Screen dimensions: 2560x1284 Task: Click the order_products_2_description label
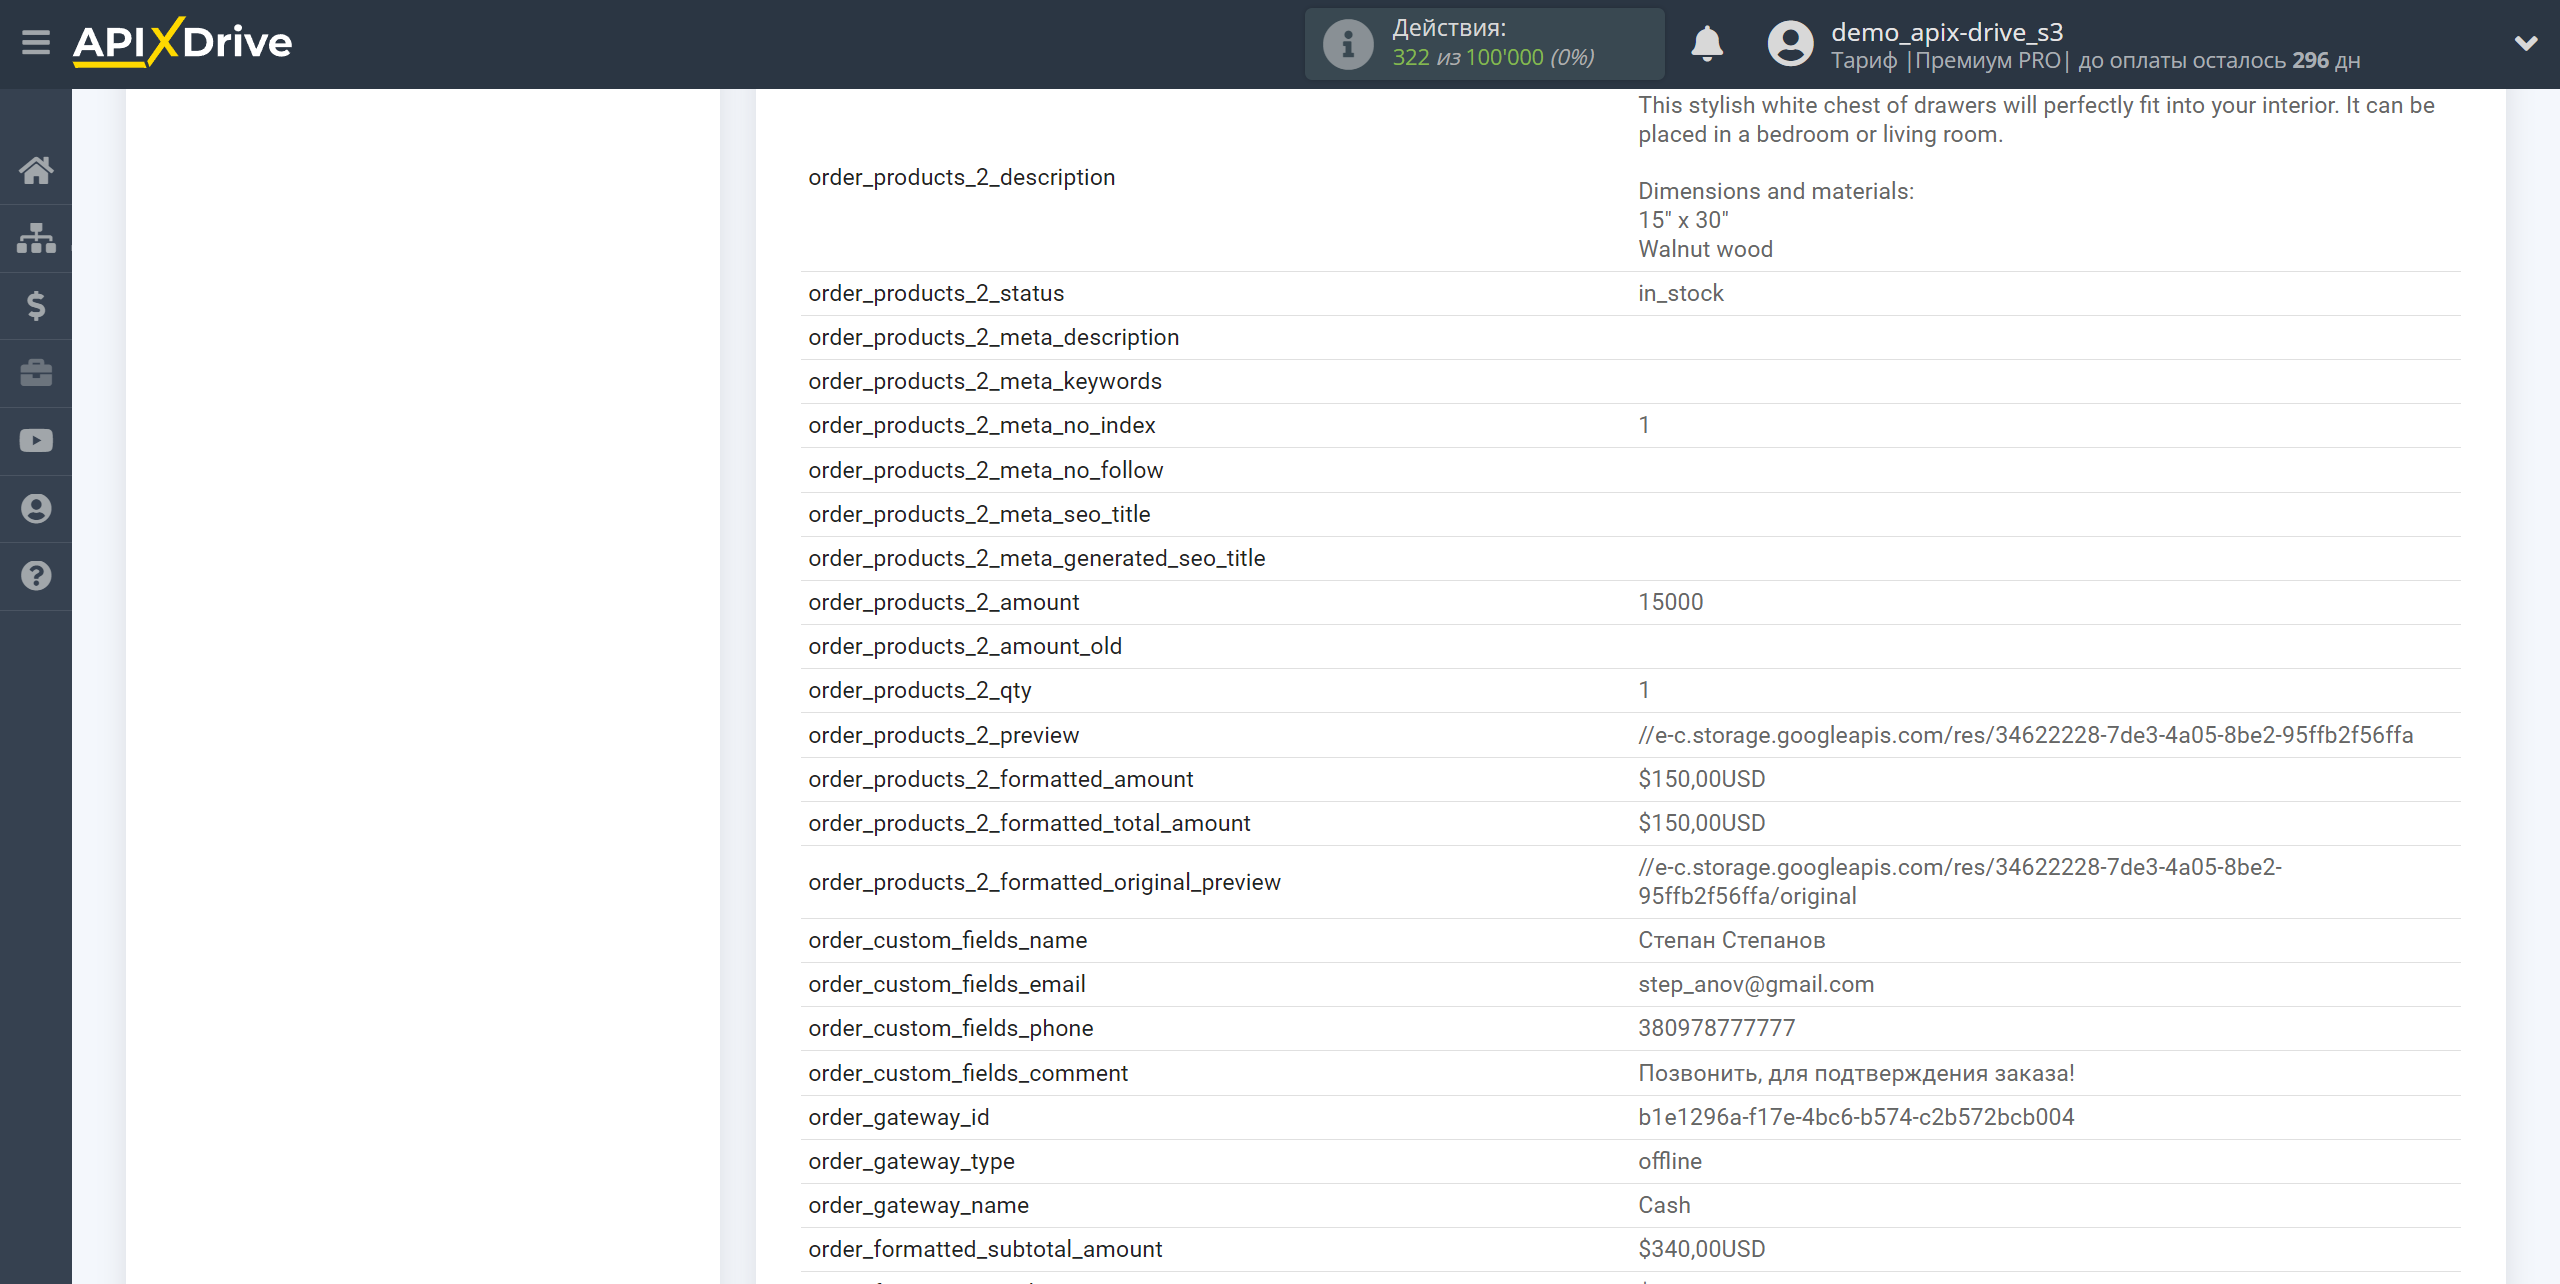click(962, 177)
